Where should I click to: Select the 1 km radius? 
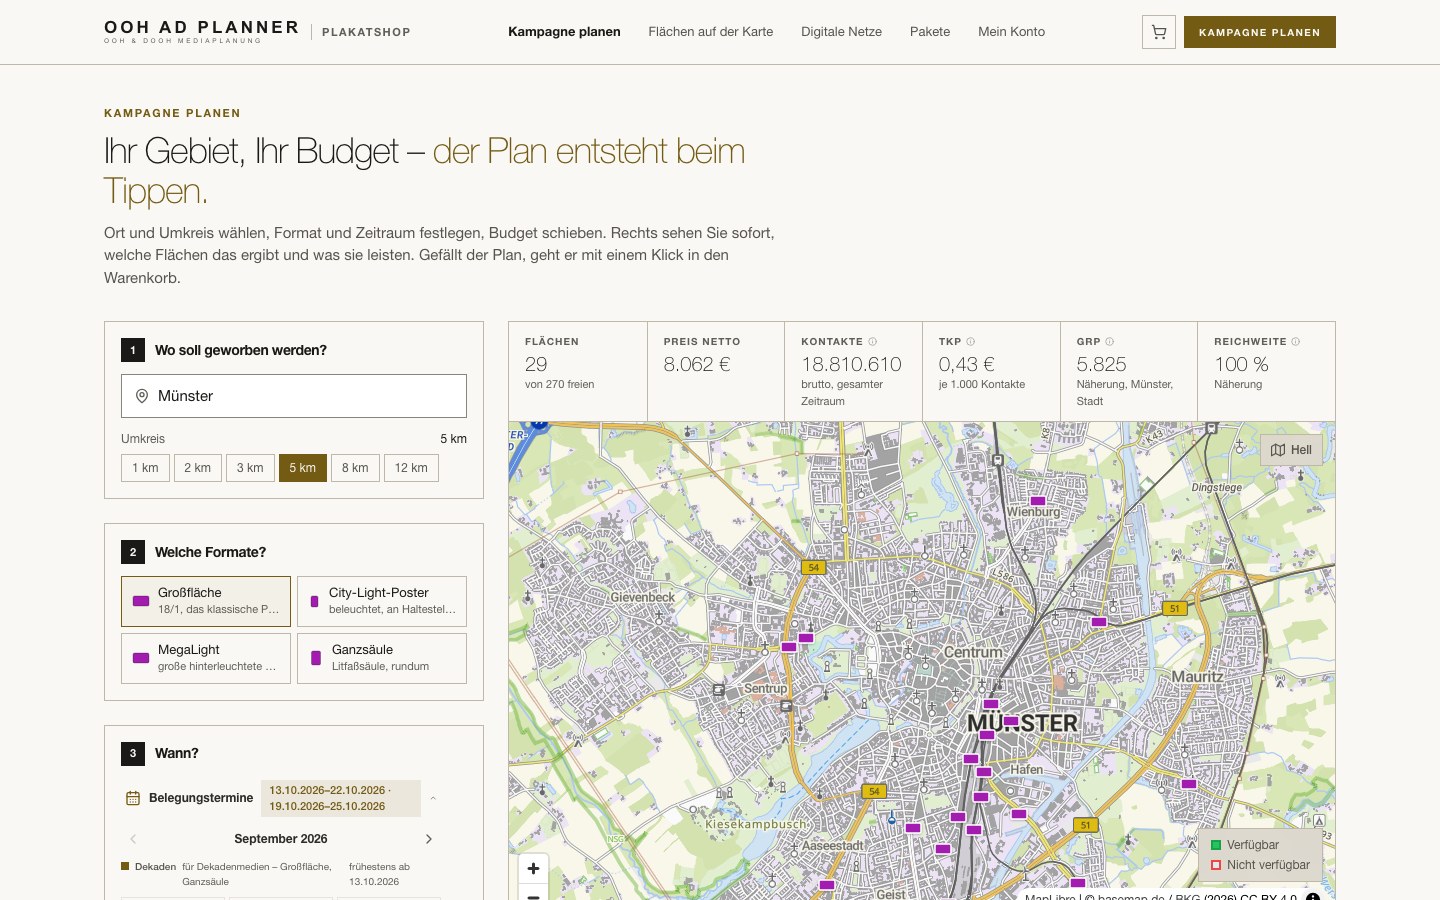click(145, 468)
